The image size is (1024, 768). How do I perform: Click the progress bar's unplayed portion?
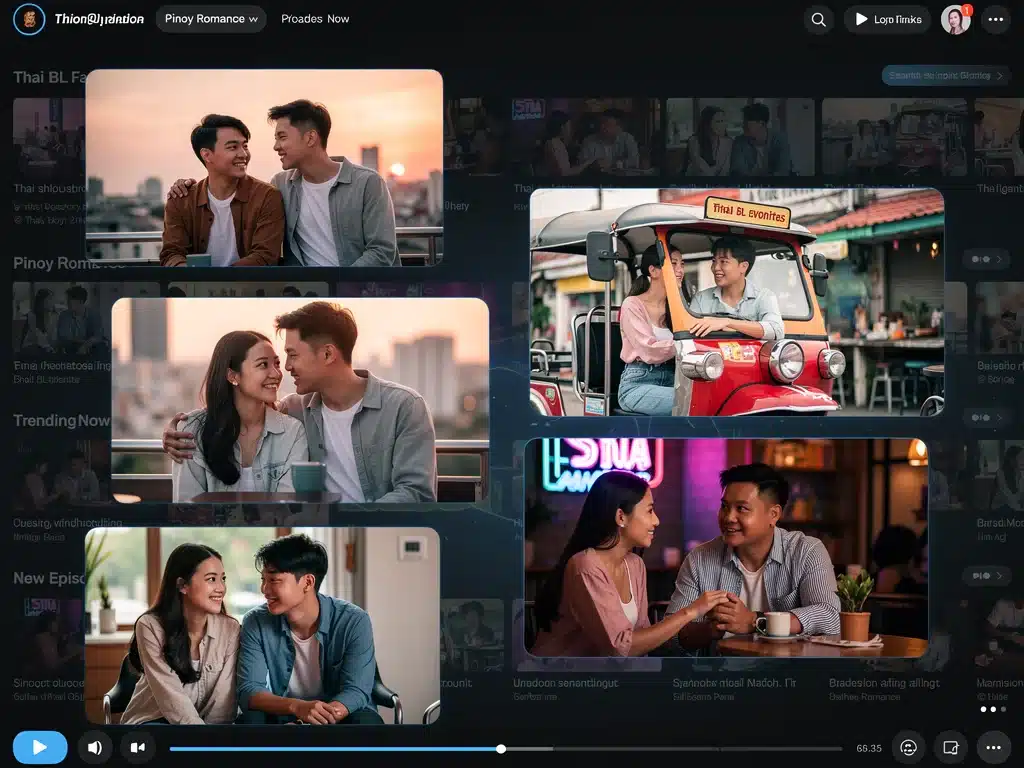point(674,749)
